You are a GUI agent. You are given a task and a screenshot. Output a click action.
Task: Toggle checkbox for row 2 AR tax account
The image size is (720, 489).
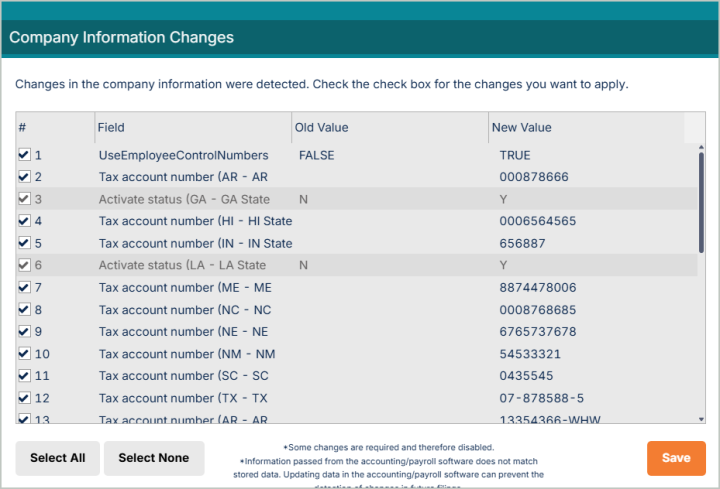pos(24,177)
